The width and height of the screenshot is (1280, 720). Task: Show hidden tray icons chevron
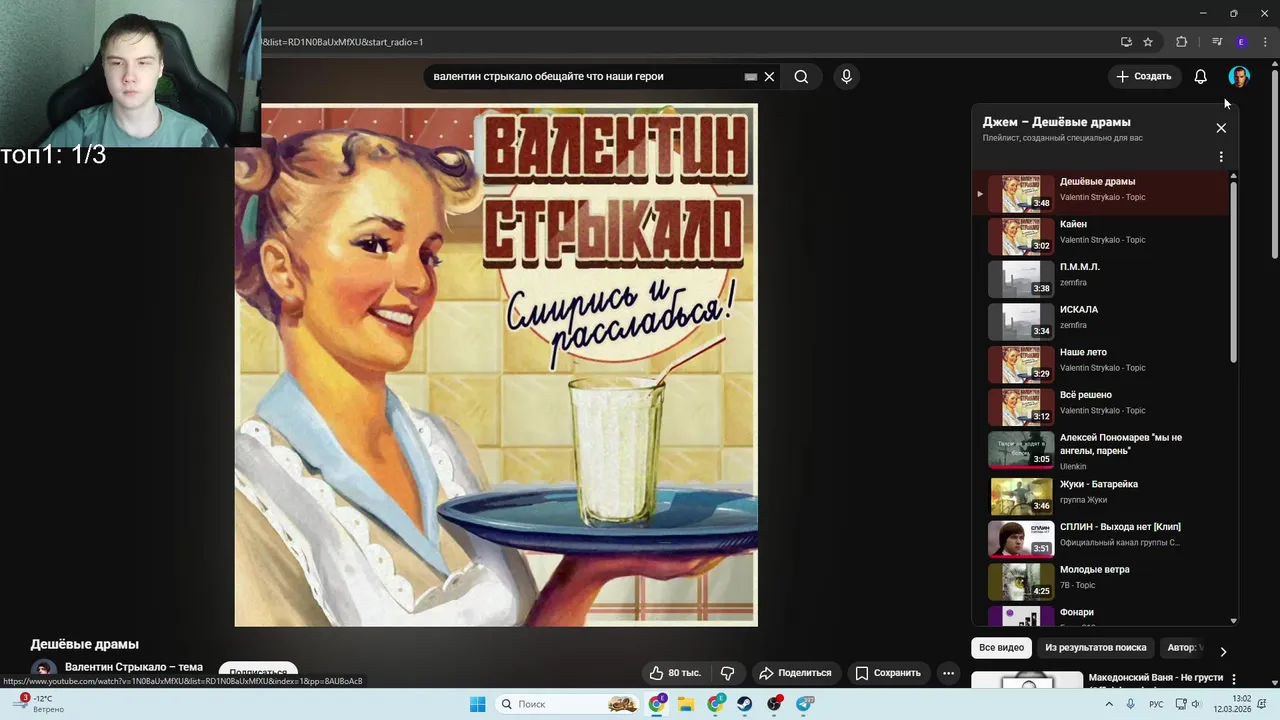pyautogui.click(x=1108, y=704)
